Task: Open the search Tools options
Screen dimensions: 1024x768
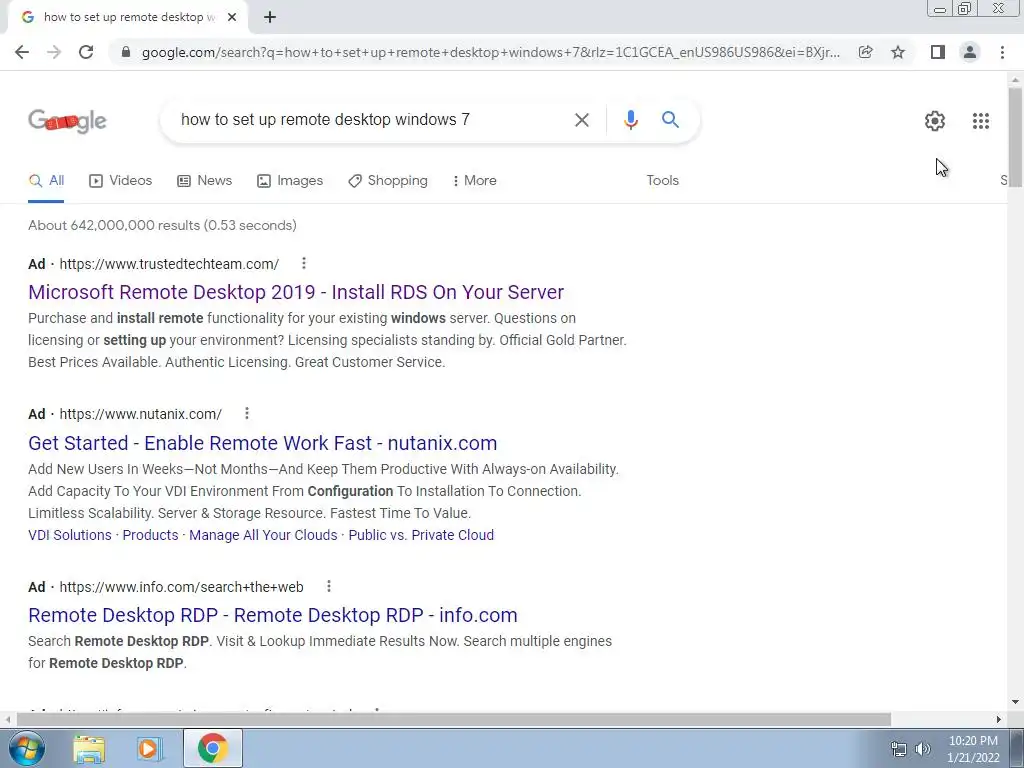Action: 662,180
